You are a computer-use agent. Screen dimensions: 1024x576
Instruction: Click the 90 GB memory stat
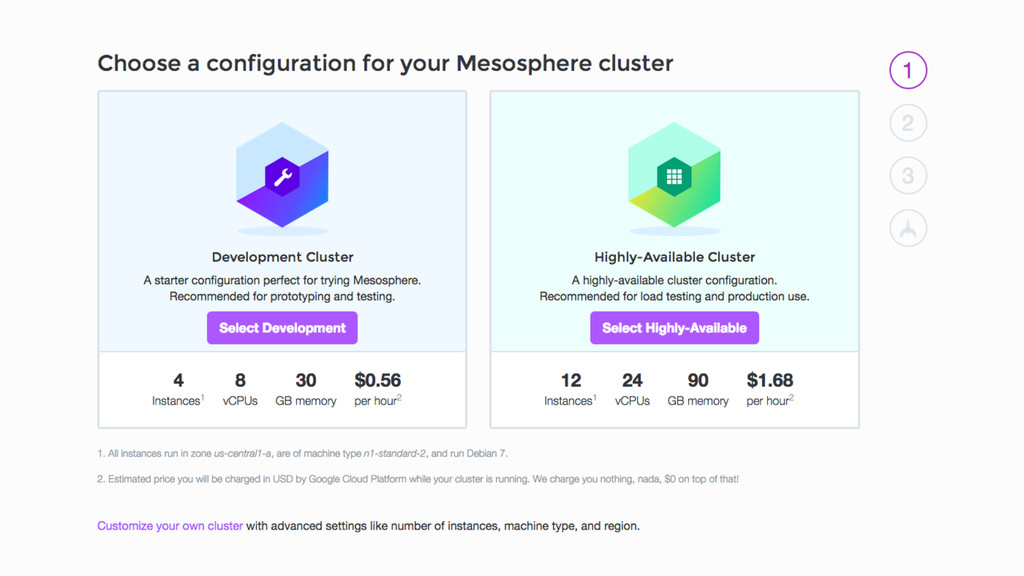(697, 389)
